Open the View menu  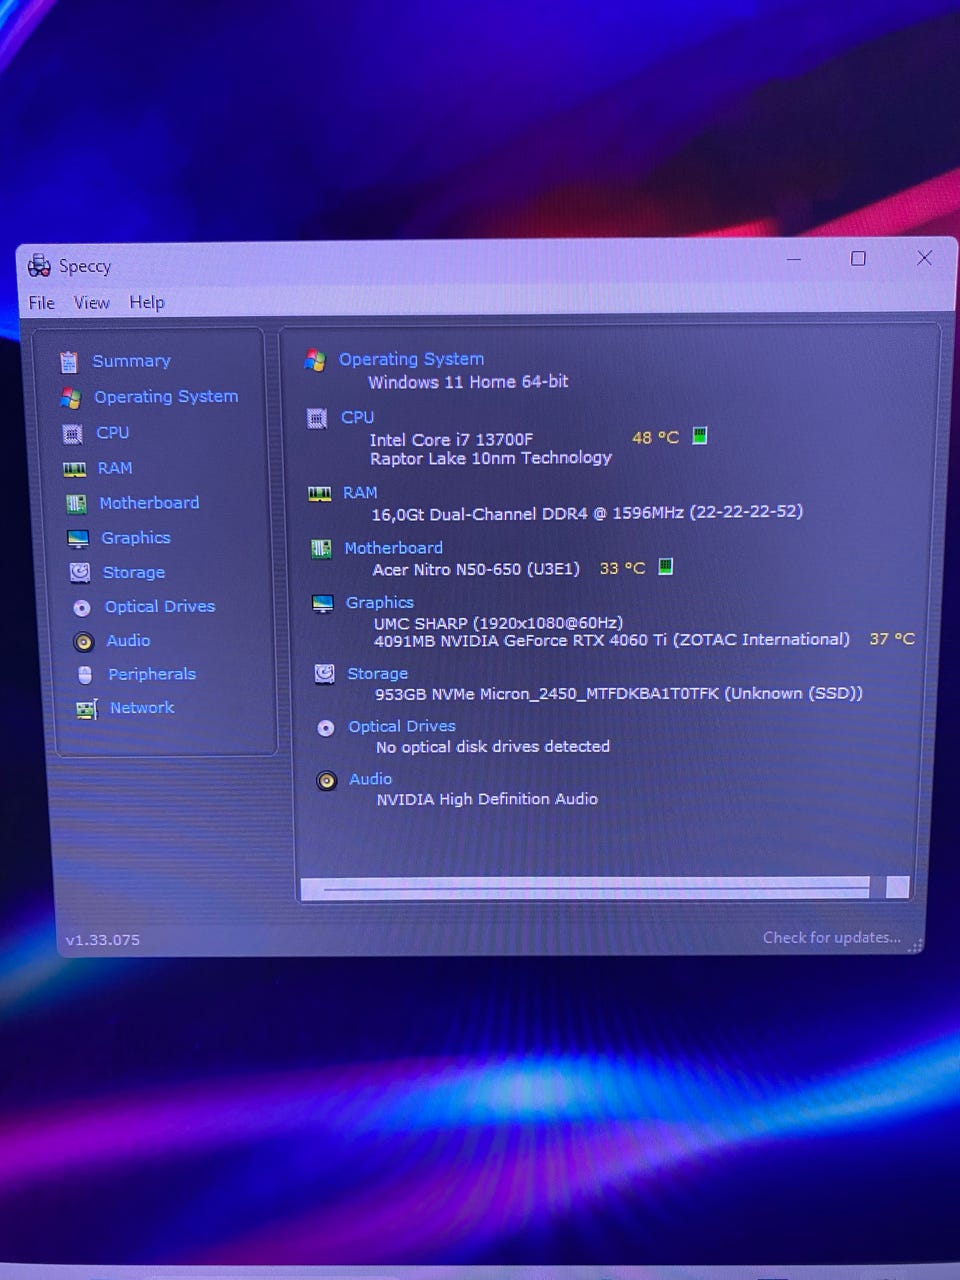(x=92, y=303)
